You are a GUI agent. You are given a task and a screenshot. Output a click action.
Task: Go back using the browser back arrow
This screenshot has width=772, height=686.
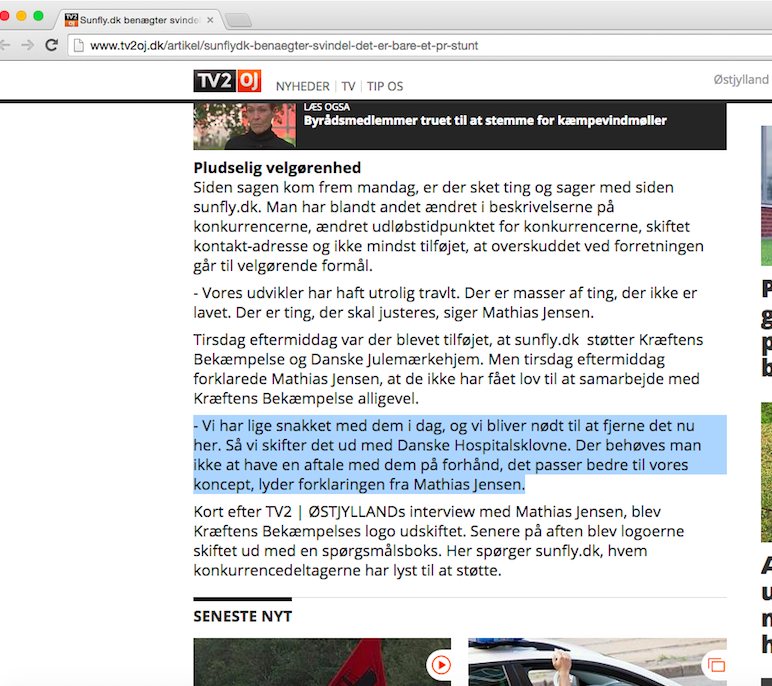coord(5,45)
